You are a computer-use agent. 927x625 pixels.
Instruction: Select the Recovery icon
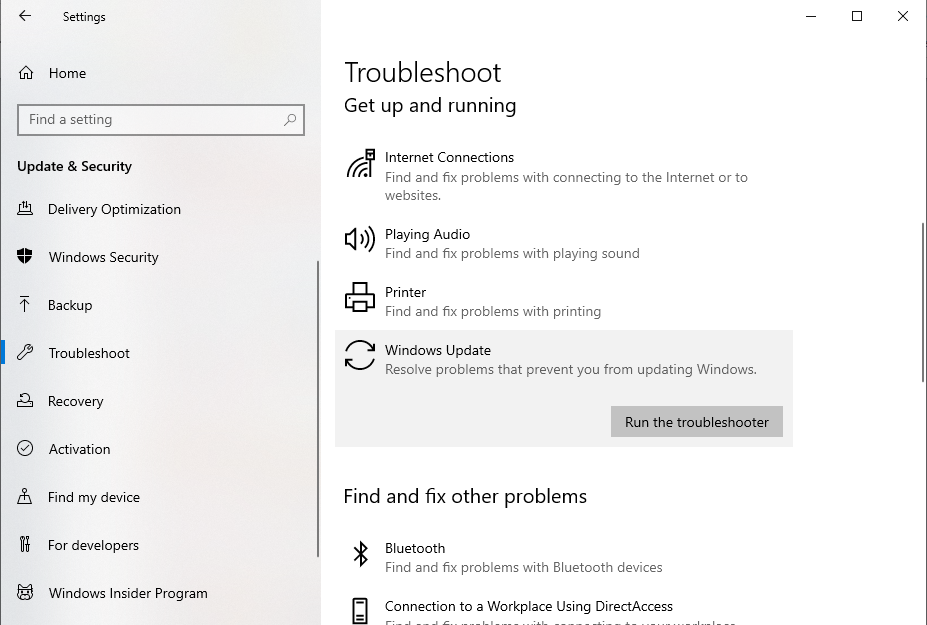click(25, 400)
